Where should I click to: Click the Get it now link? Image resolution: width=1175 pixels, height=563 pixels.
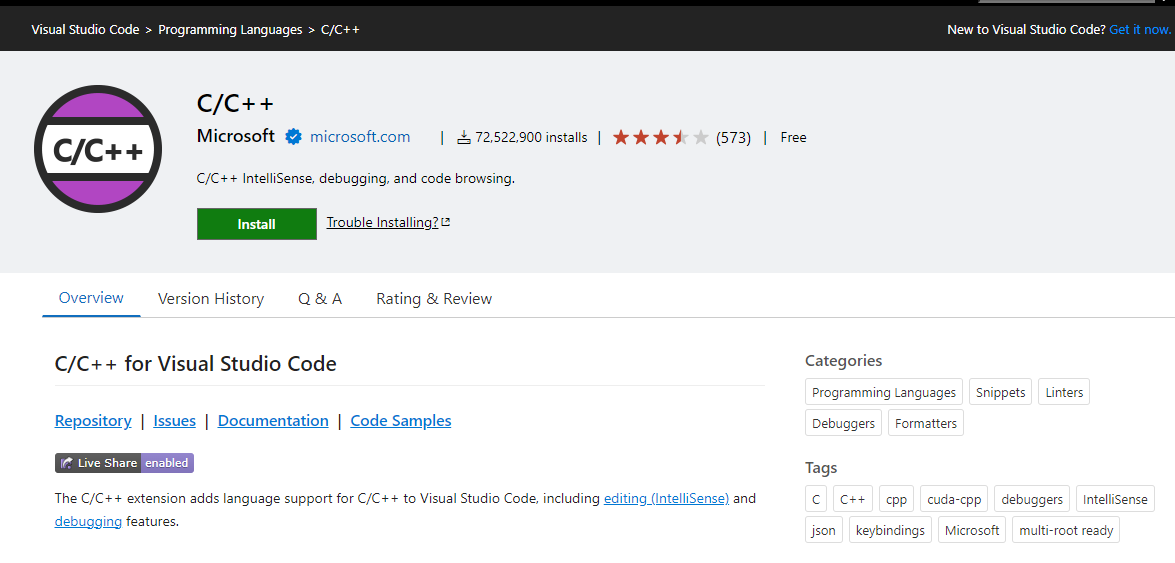tap(1140, 30)
